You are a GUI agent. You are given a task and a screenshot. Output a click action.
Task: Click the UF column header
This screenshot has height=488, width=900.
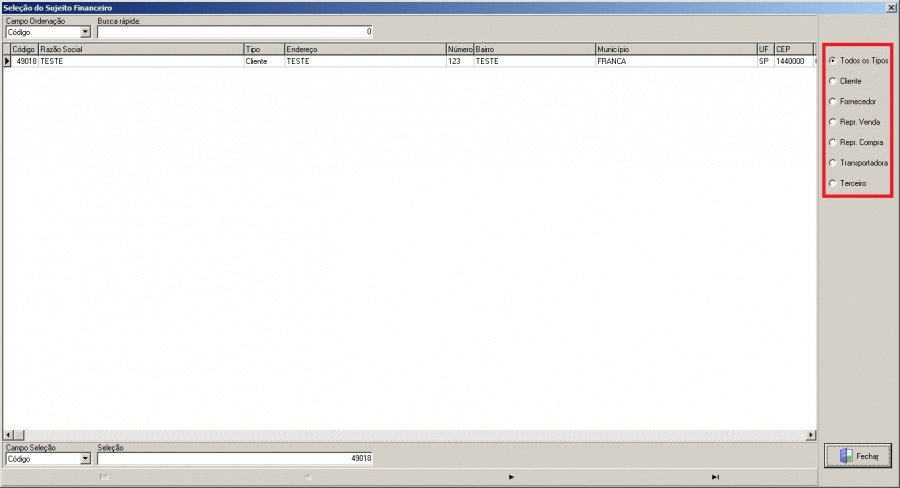[x=766, y=49]
